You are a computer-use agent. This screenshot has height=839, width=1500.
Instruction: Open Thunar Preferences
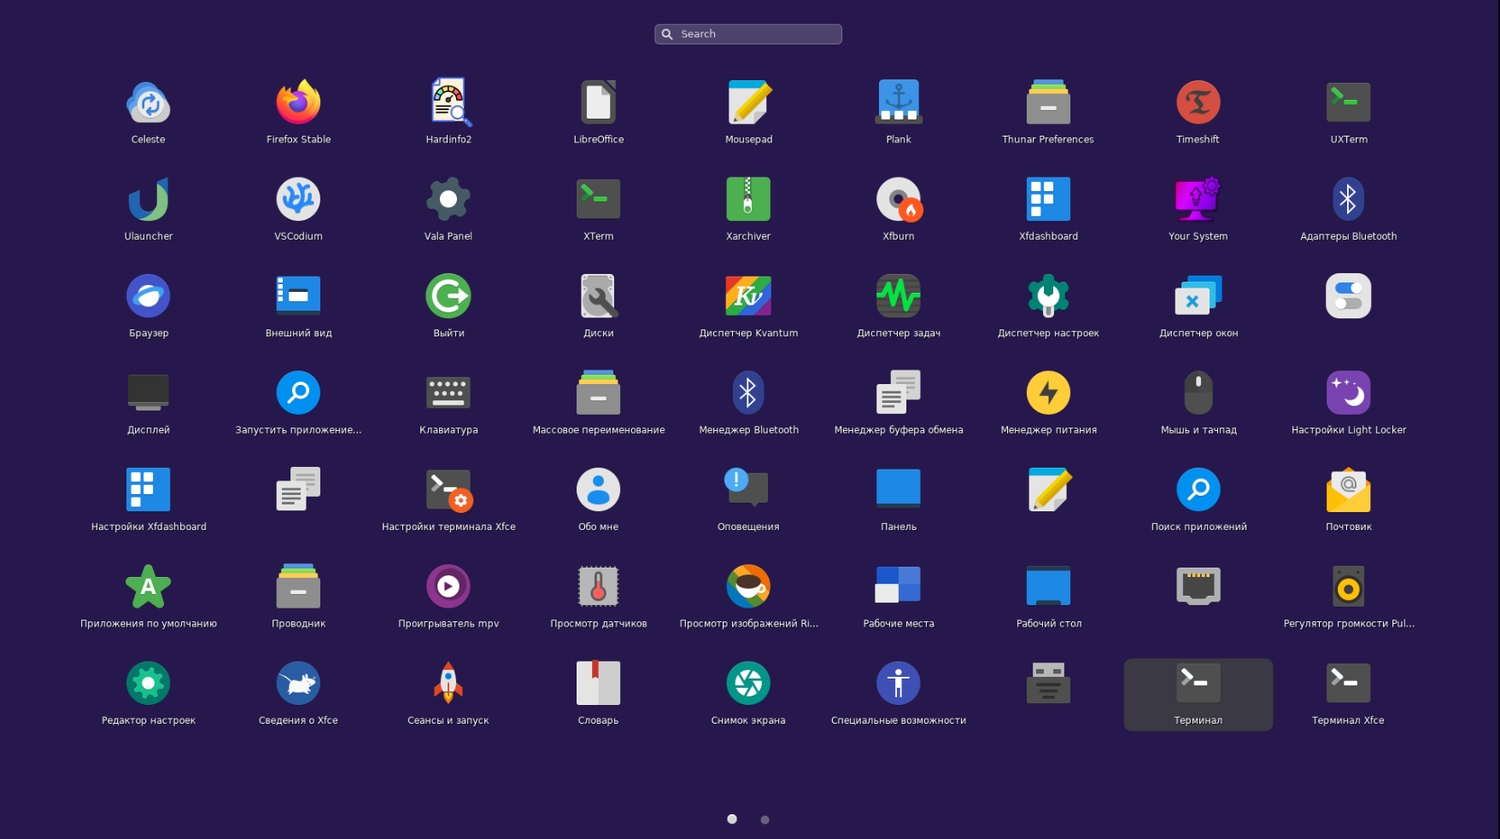[1048, 102]
